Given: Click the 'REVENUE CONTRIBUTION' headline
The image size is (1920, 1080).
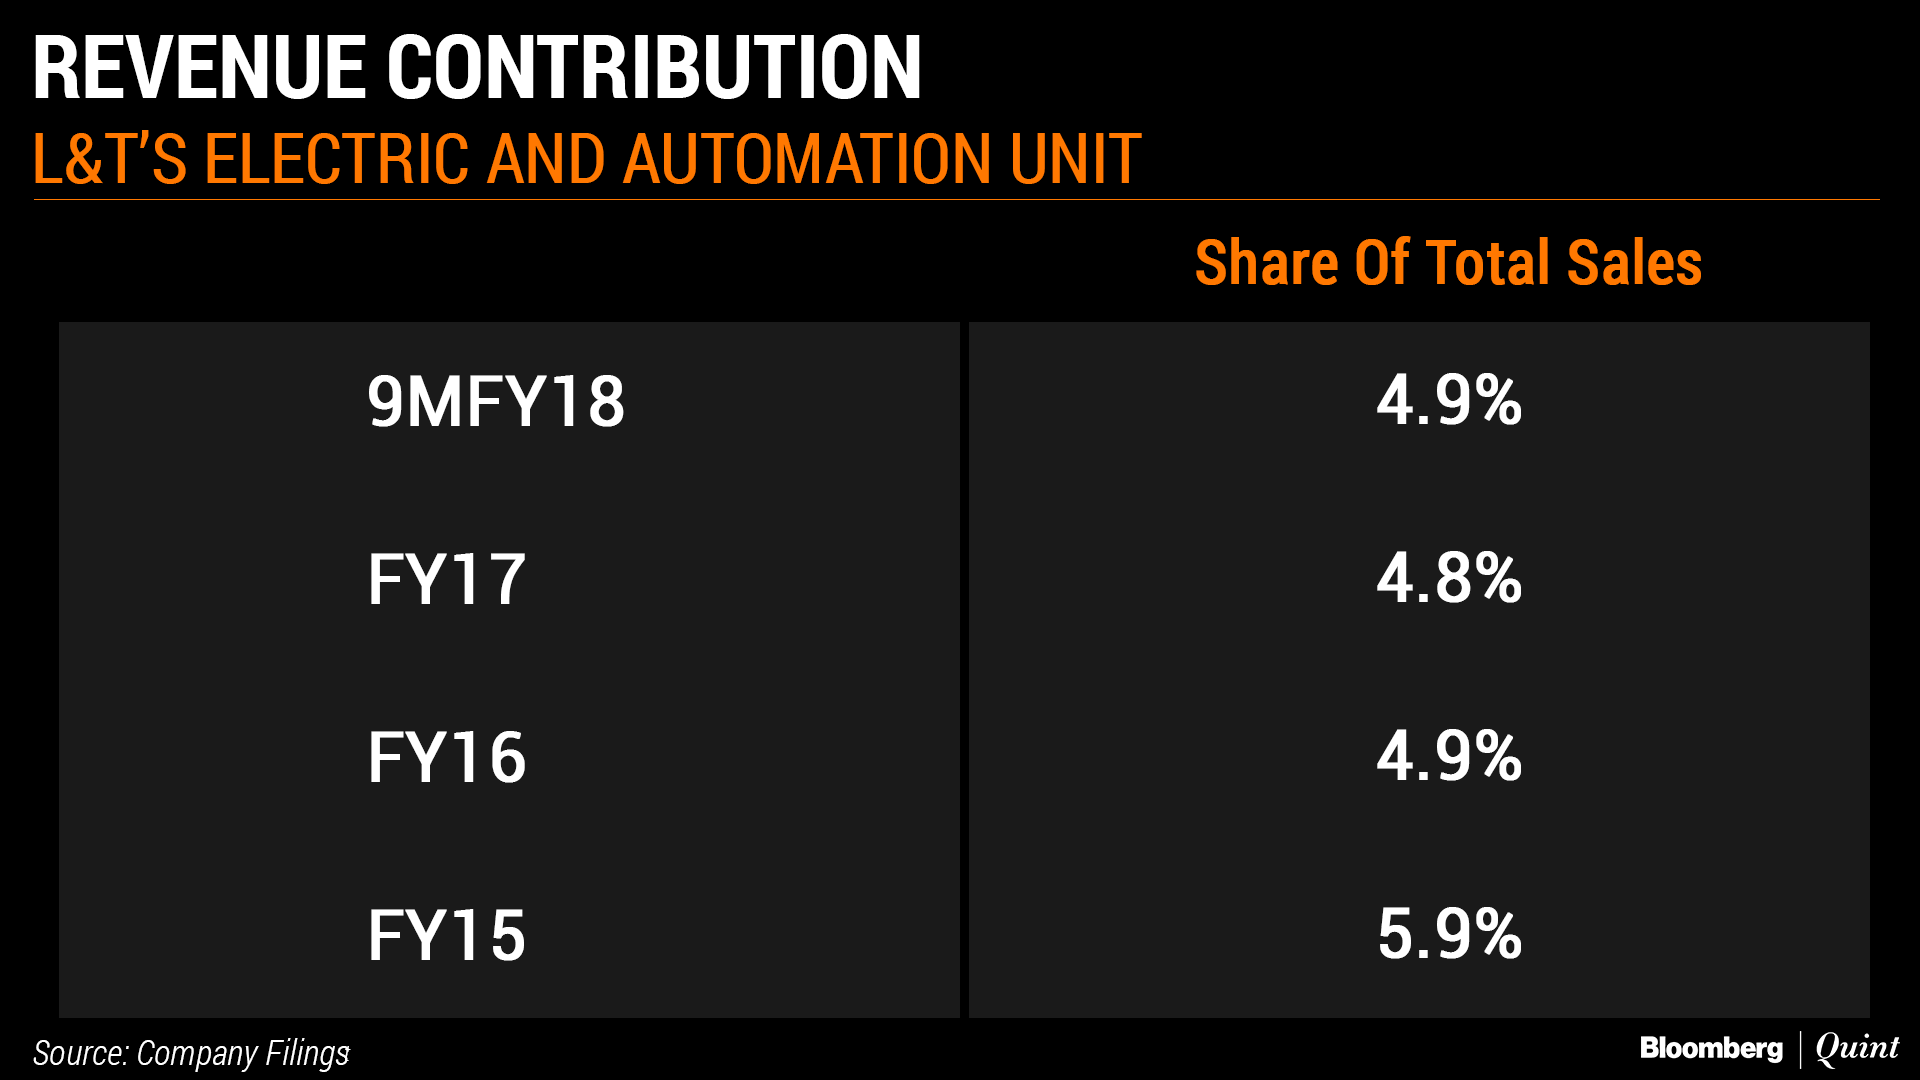Looking at the screenshot, I should 476,68.
